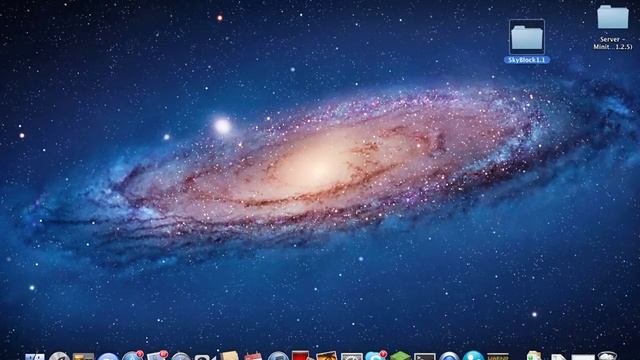This screenshot has height=360, width=640.
Task: Open the Trash in the Dock
Action: (x=607, y=356)
